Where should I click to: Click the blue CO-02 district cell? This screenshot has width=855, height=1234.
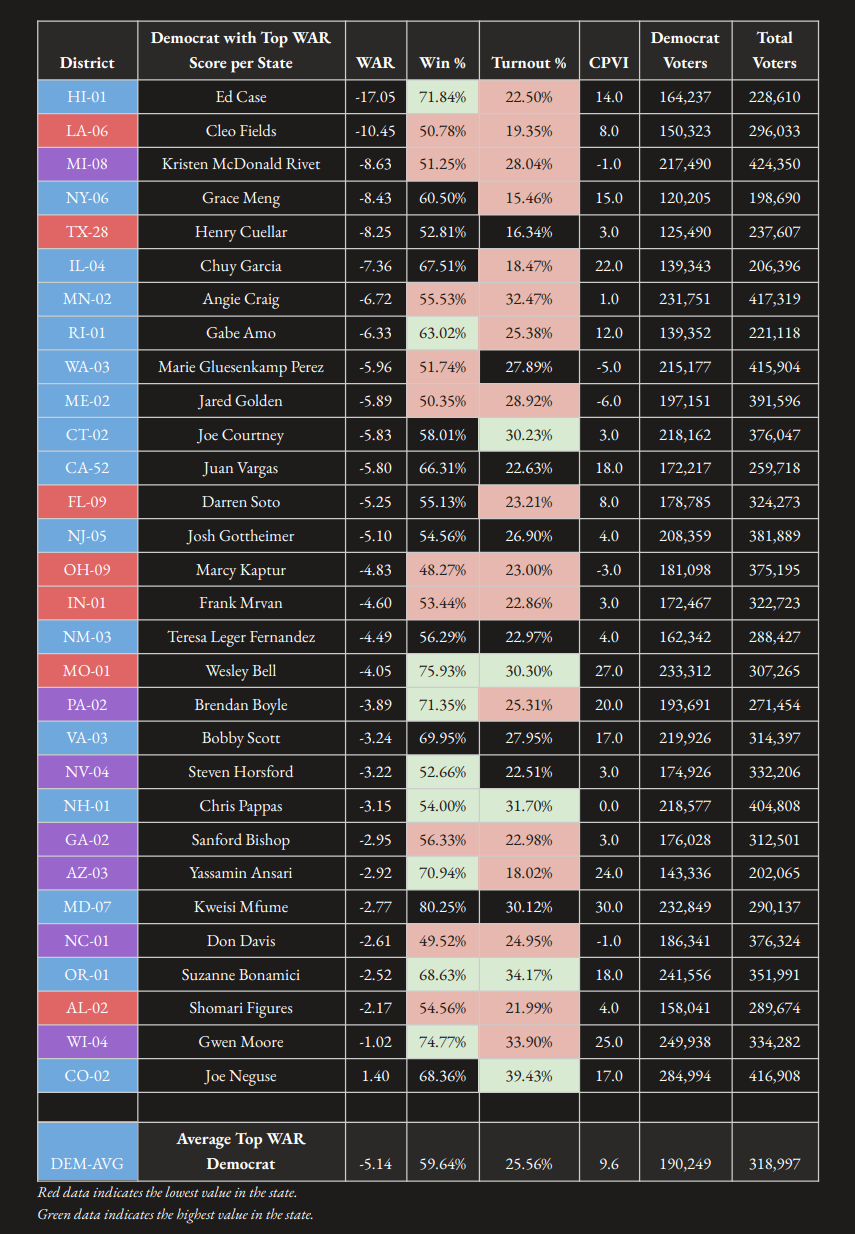pyautogui.click(x=87, y=1076)
